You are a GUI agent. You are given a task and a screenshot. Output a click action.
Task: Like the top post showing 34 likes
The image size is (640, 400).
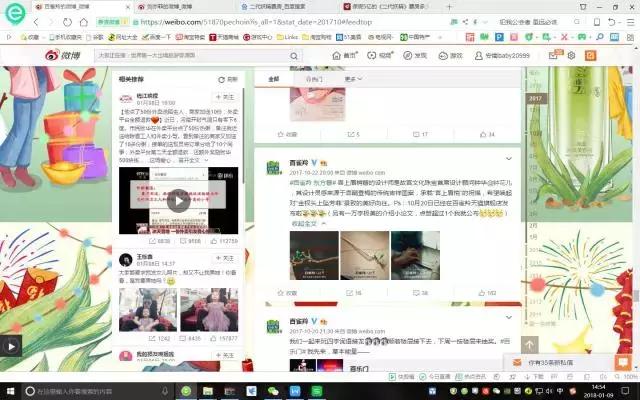coord(487,134)
